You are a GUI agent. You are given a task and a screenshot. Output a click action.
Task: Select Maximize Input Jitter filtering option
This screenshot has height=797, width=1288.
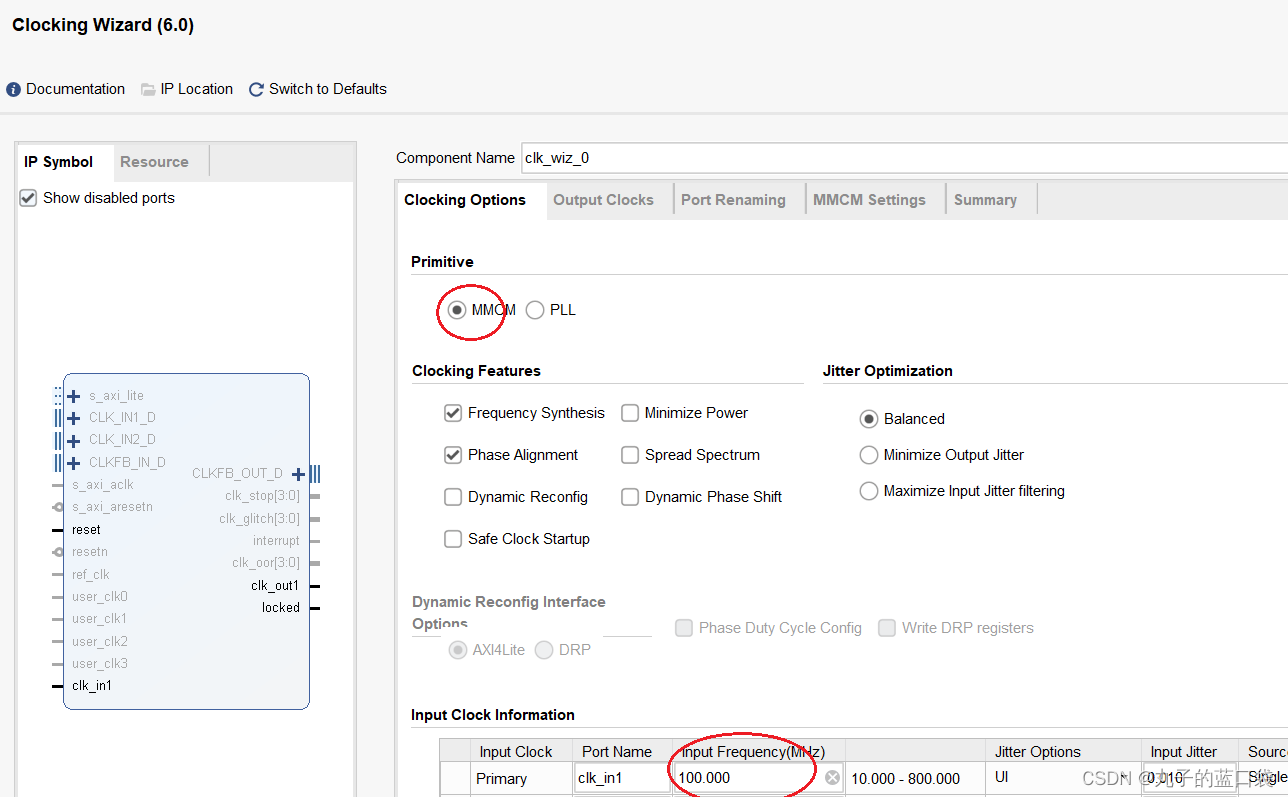[x=869, y=491]
